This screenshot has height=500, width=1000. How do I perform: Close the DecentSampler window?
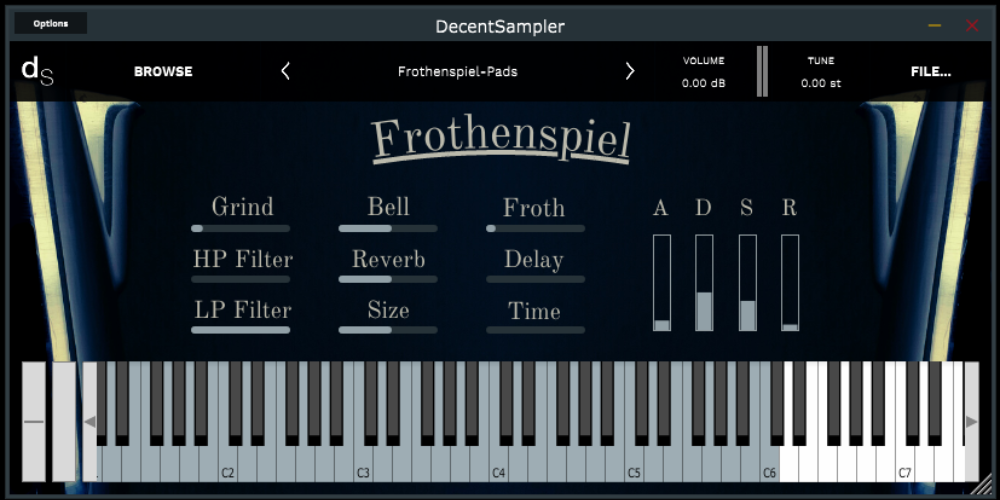[x=972, y=26]
